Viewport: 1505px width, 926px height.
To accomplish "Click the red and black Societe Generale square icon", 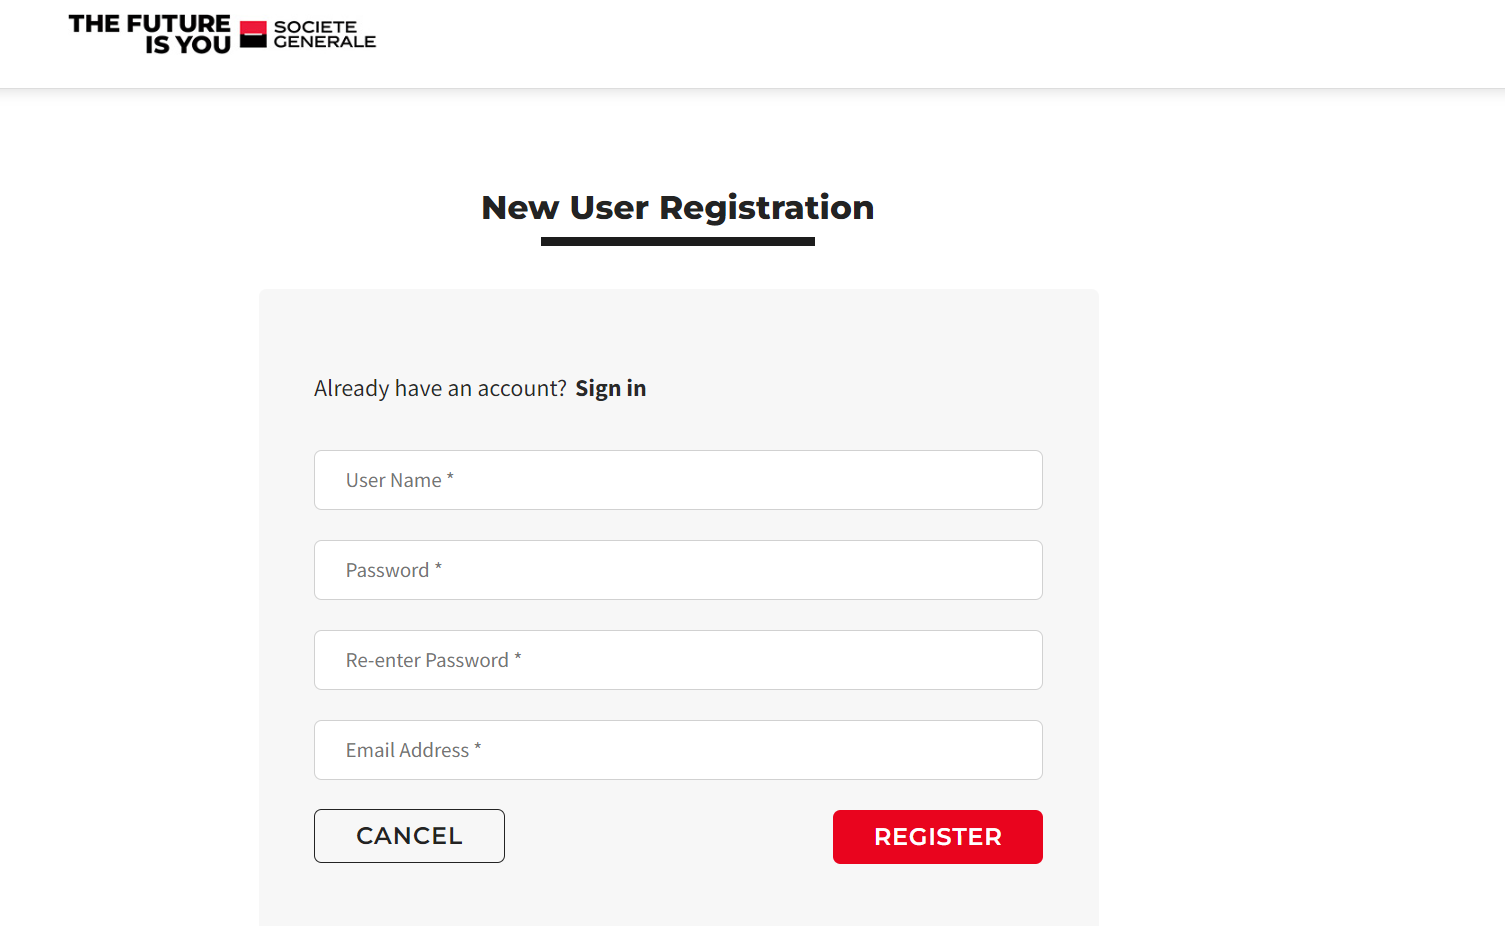I will [253, 34].
